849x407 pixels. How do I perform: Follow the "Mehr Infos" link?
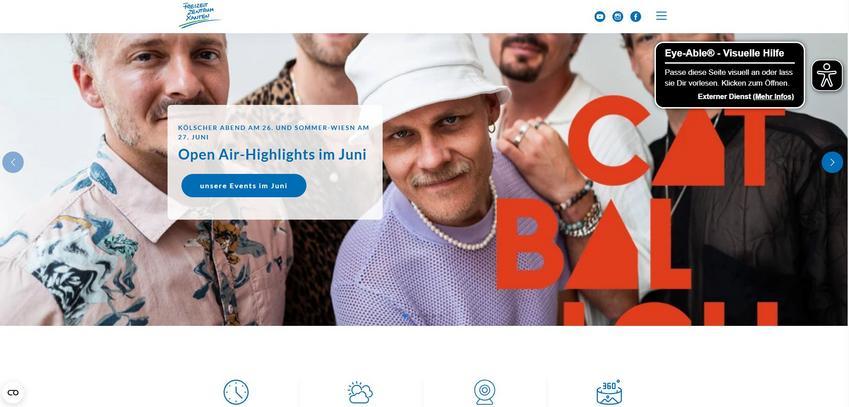[773, 96]
